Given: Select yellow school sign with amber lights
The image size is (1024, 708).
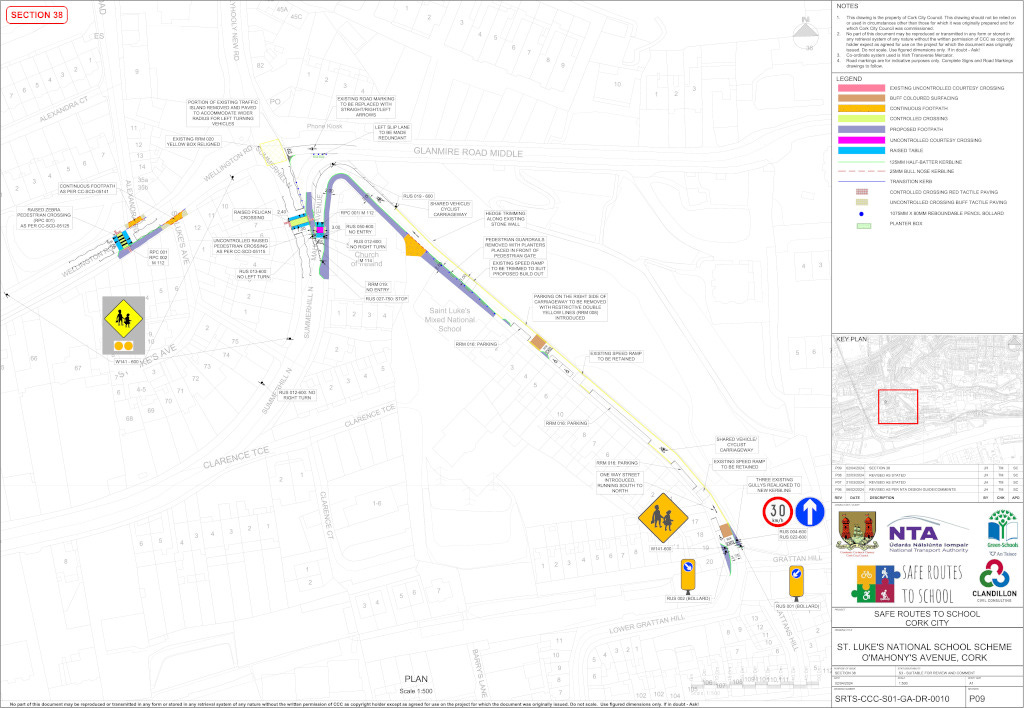Looking at the screenshot, I should pyautogui.click(x=123, y=326).
